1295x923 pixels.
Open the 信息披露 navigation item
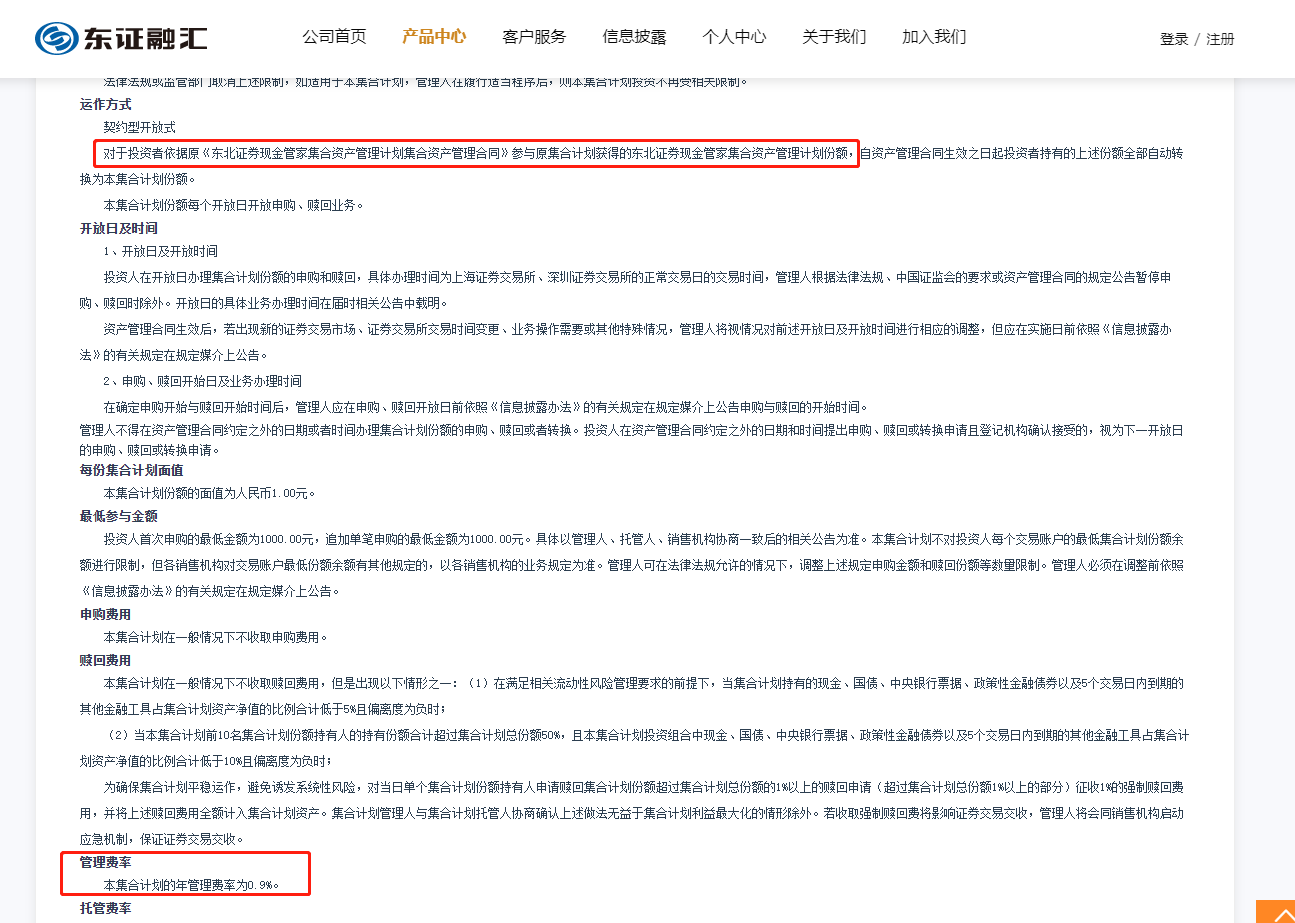[x=634, y=37]
